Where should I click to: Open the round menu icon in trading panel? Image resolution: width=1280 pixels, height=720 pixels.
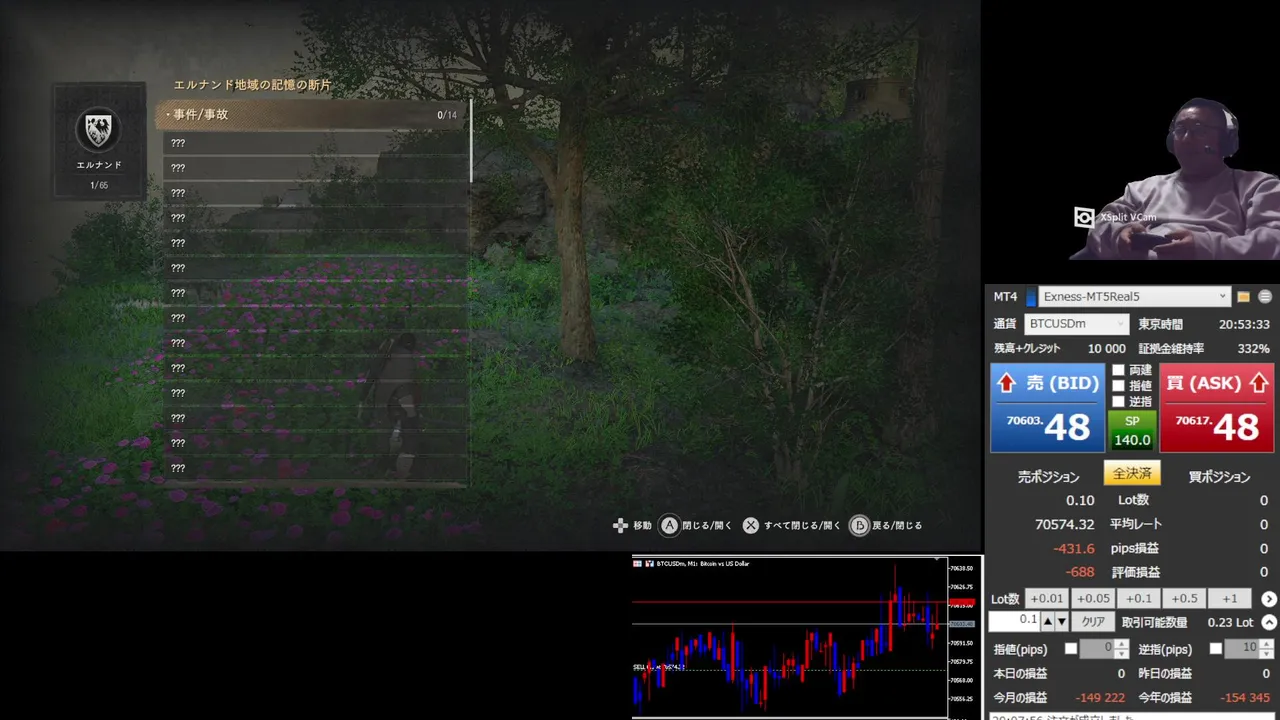pos(1265,297)
